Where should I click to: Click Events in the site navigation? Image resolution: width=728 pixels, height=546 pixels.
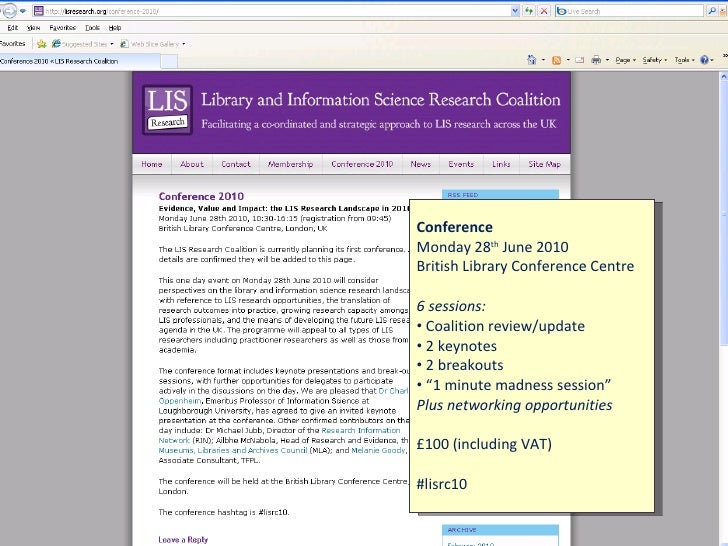(461, 164)
